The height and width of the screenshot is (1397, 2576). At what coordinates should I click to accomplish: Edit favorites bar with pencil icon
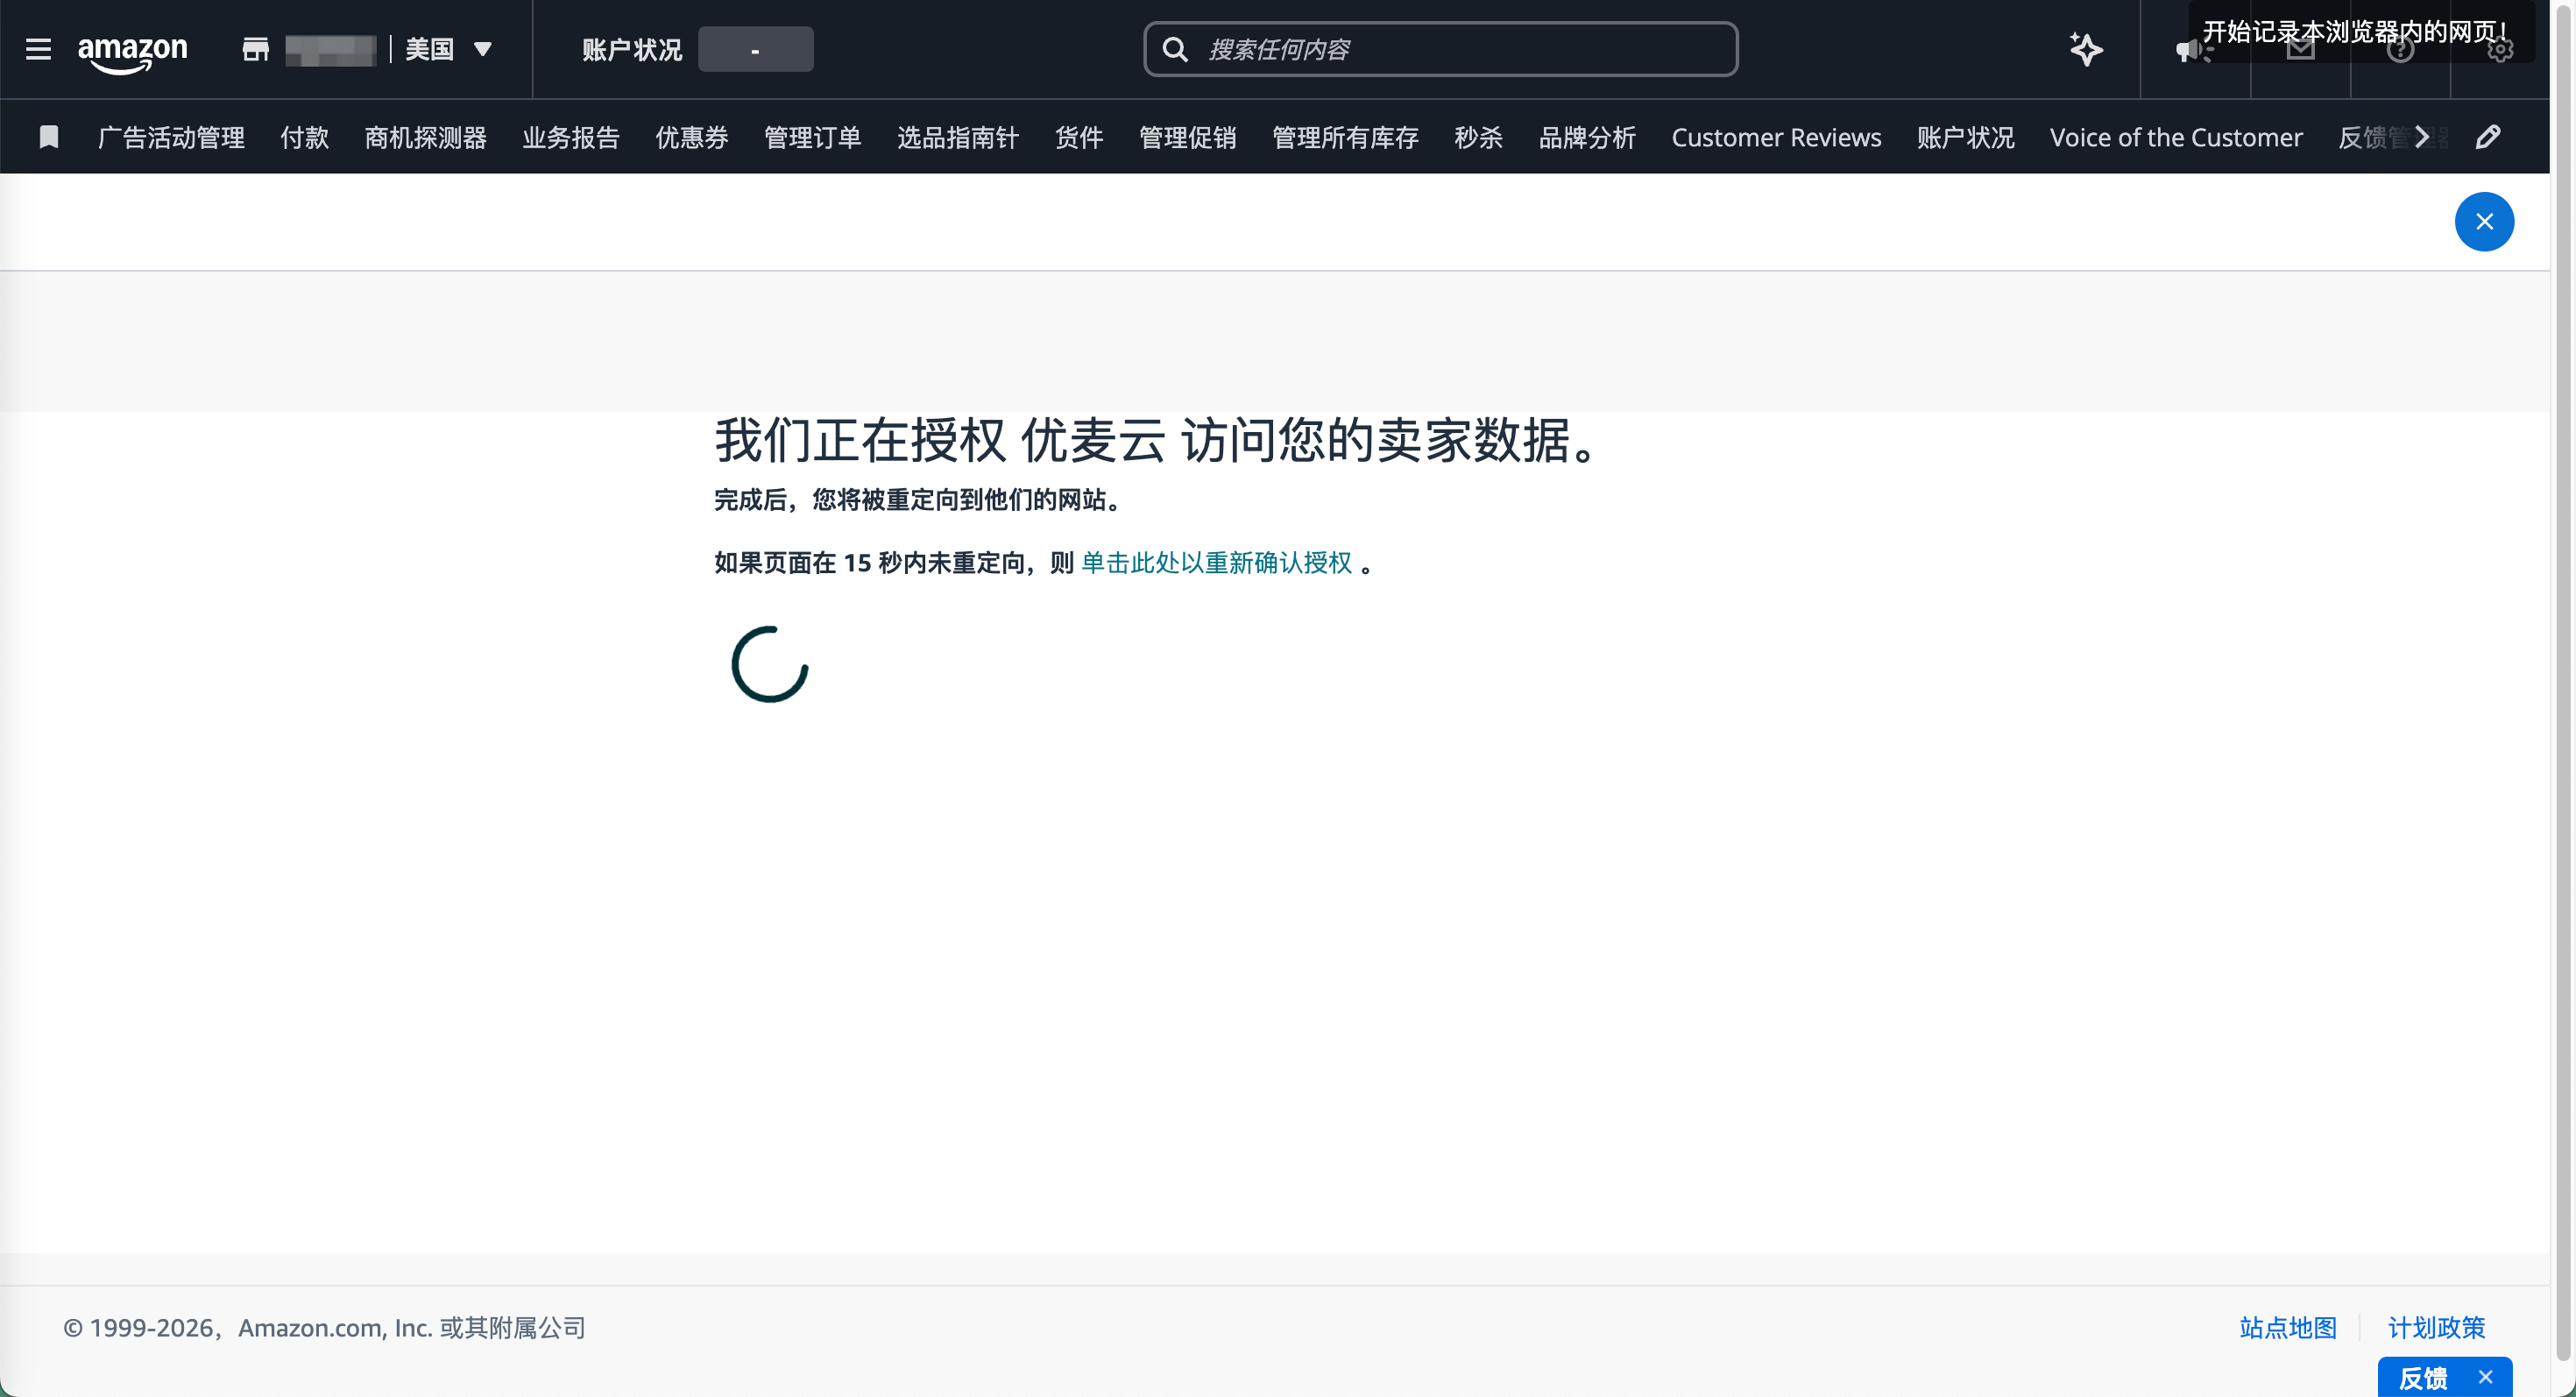[2489, 137]
